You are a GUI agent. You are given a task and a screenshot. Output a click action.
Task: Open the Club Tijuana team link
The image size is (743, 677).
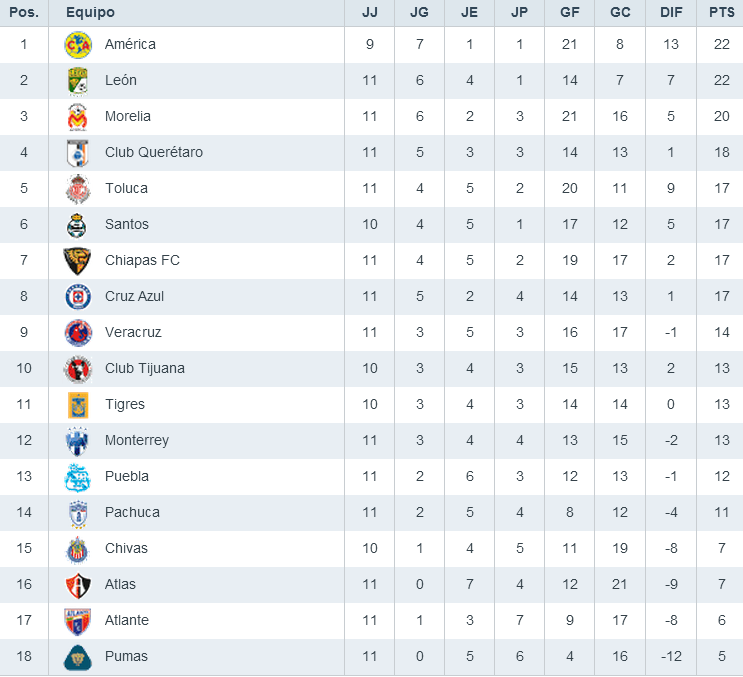coord(145,368)
